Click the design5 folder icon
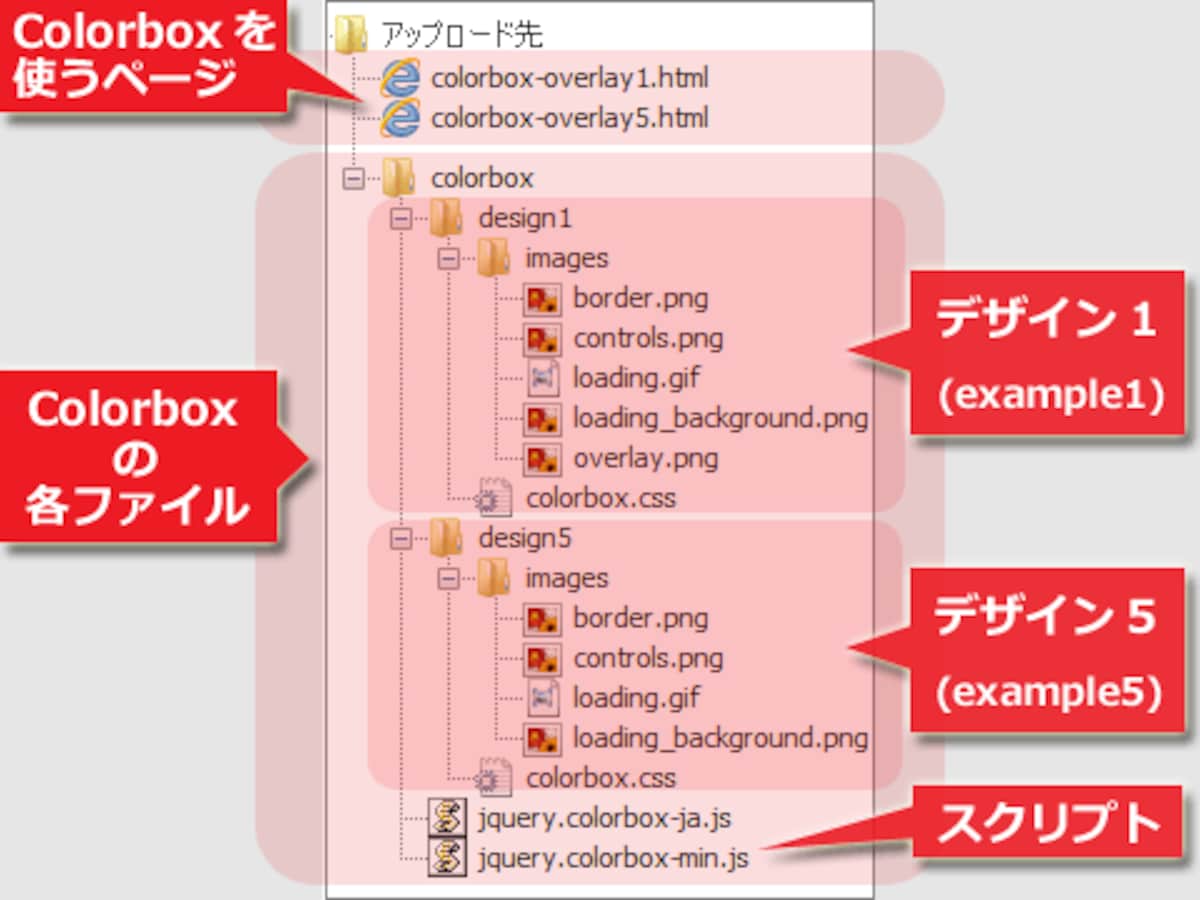 (x=446, y=537)
